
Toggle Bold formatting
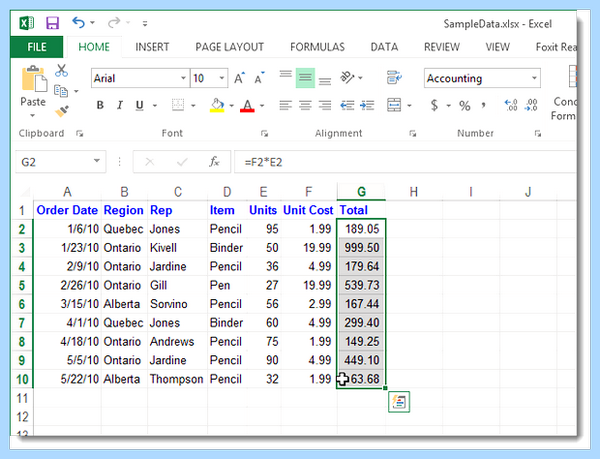click(100, 105)
